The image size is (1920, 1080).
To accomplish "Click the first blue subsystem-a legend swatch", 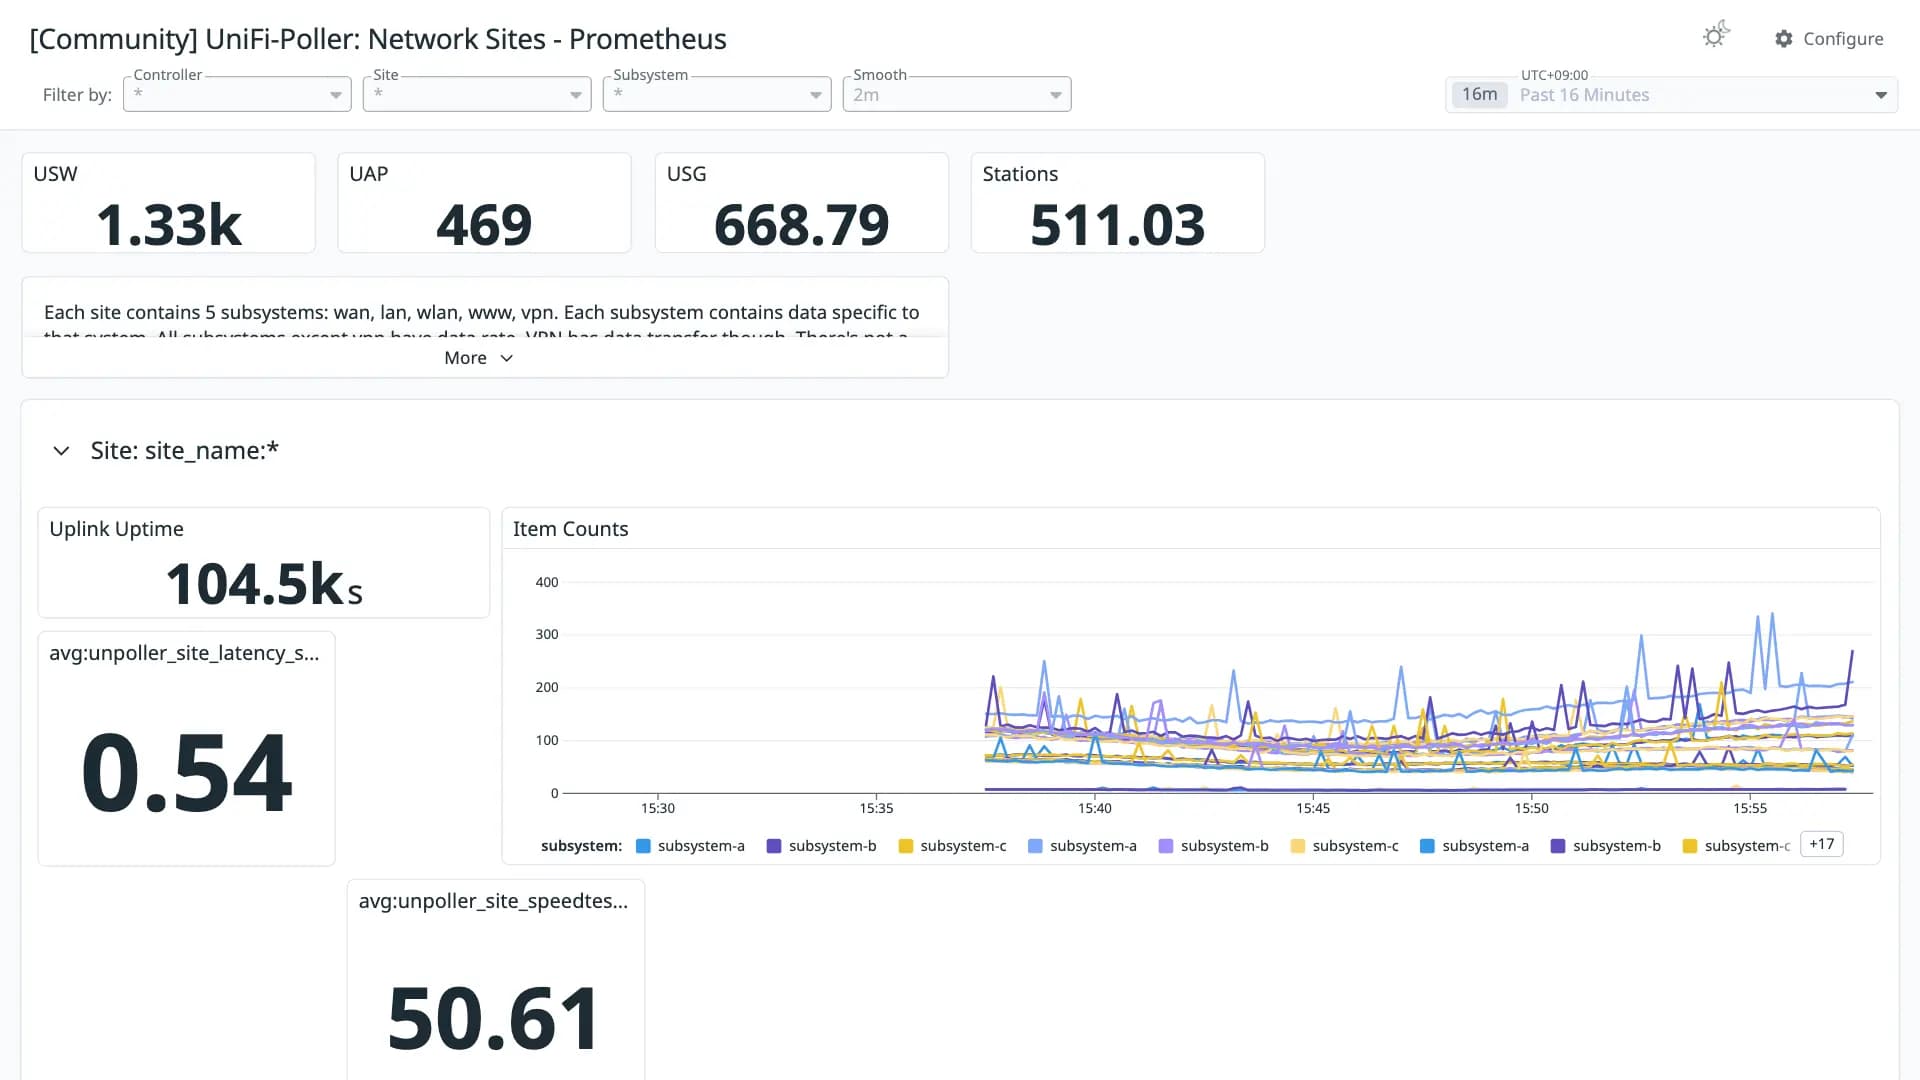I will pos(643,846).
